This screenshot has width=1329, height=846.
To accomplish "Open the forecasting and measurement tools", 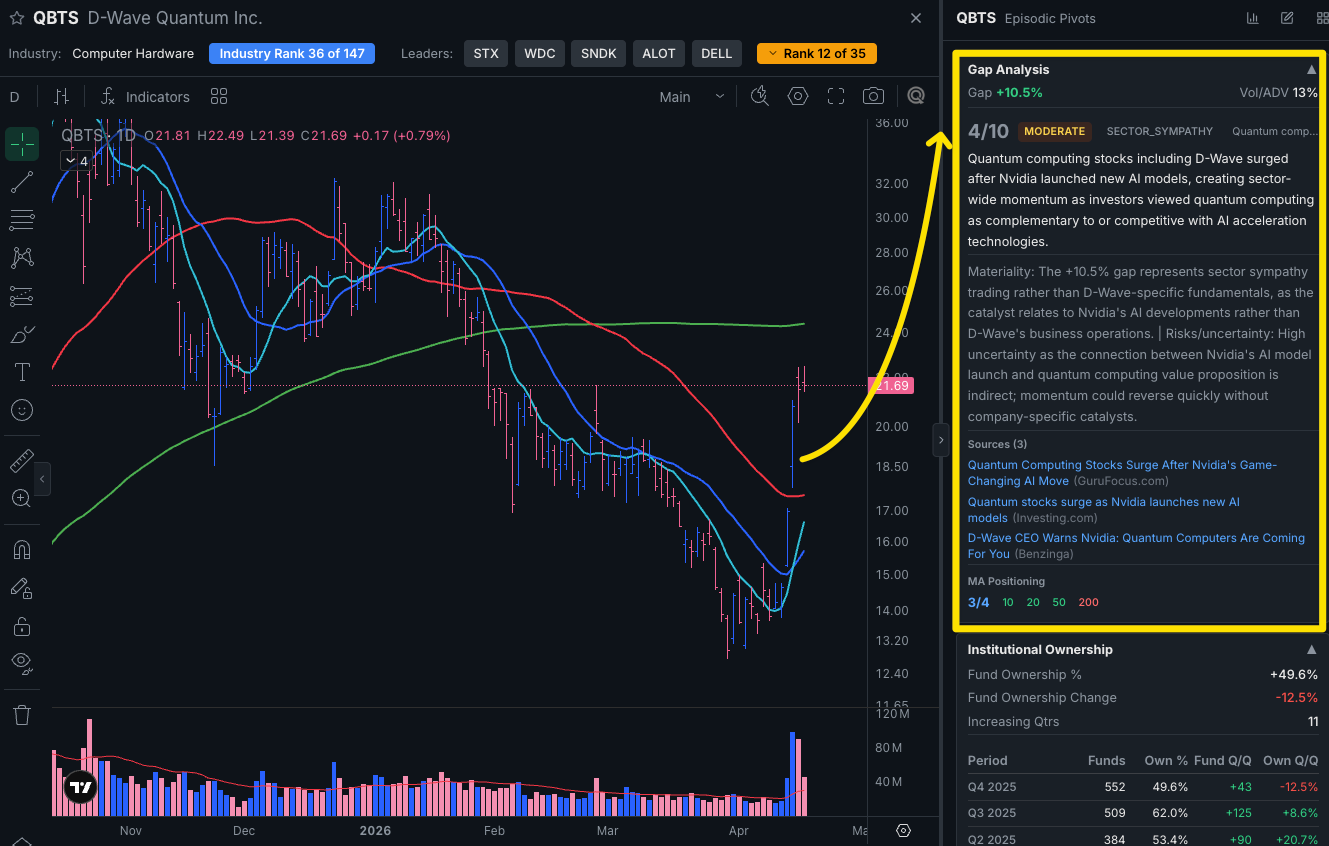I will tap(21, 296).
